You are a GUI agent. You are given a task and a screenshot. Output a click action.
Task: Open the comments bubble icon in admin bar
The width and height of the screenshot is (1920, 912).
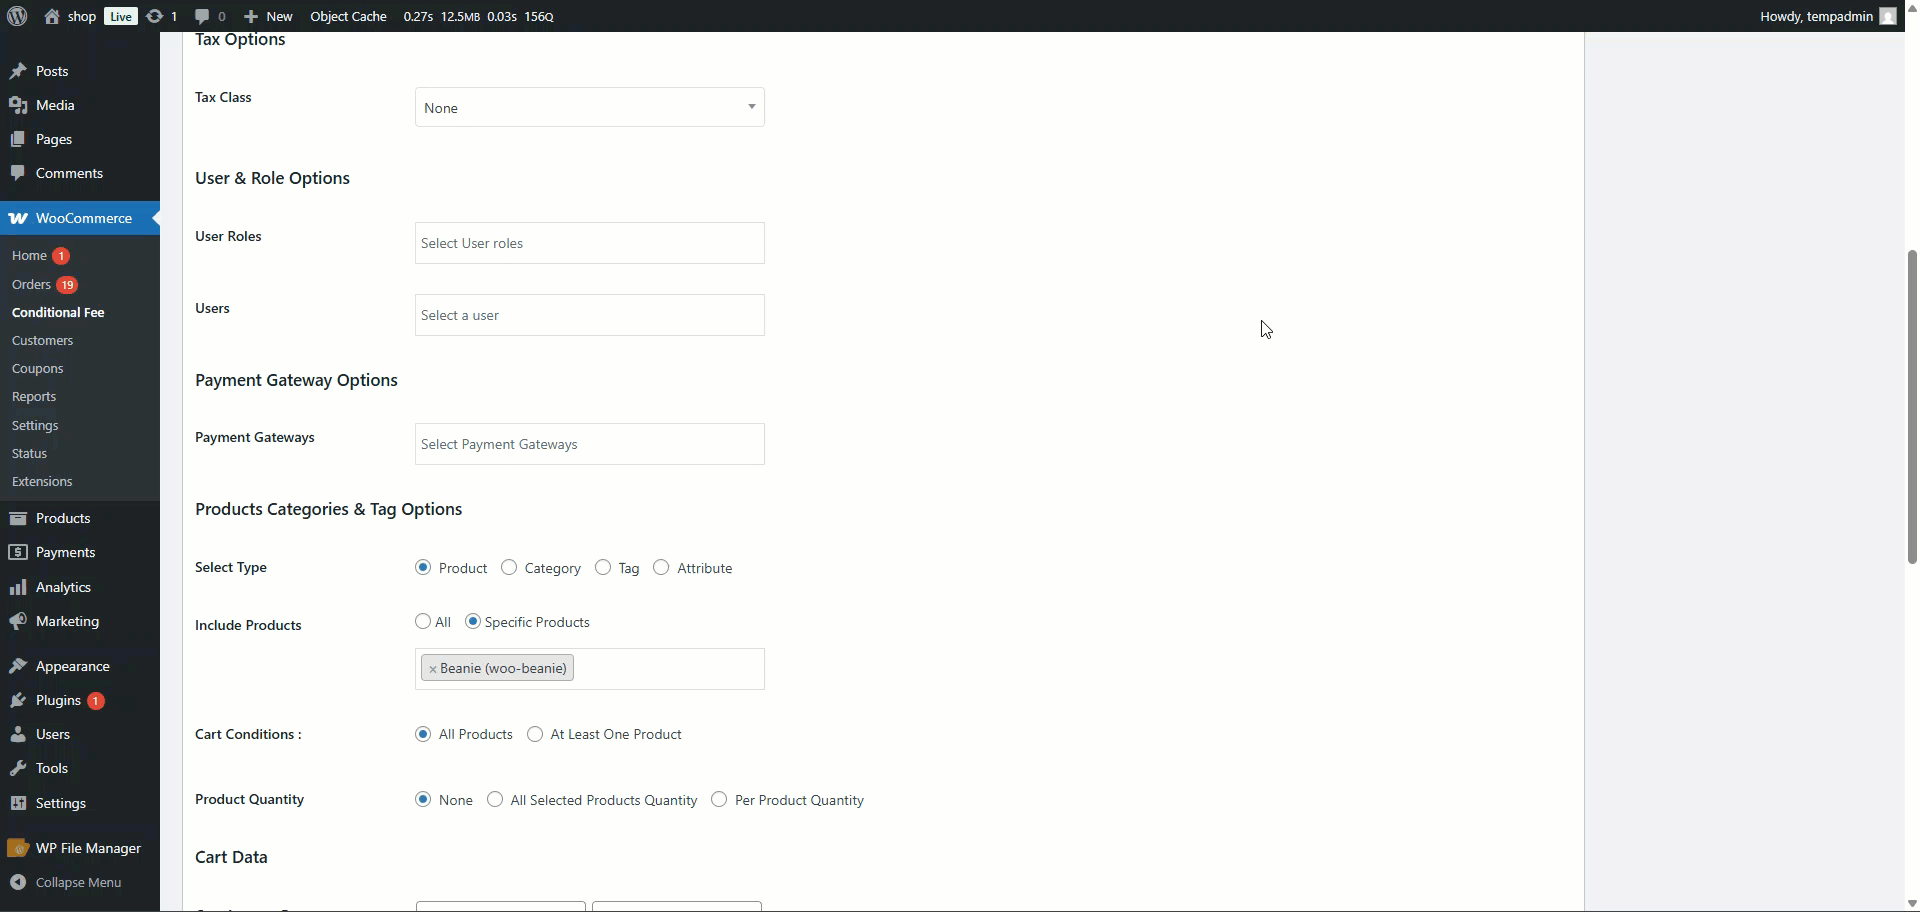tap(202, 16)
